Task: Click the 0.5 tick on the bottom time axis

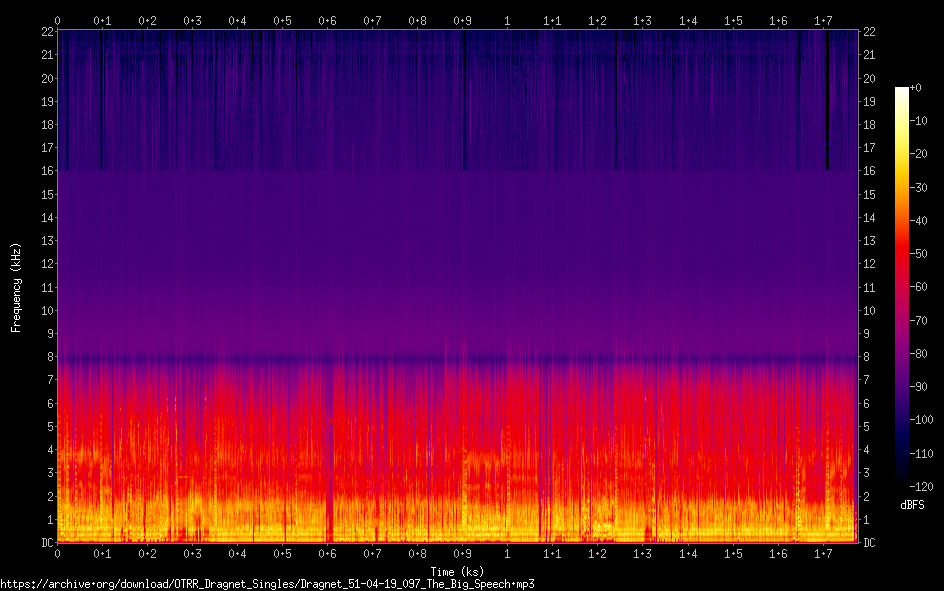Action: [282, 554]
